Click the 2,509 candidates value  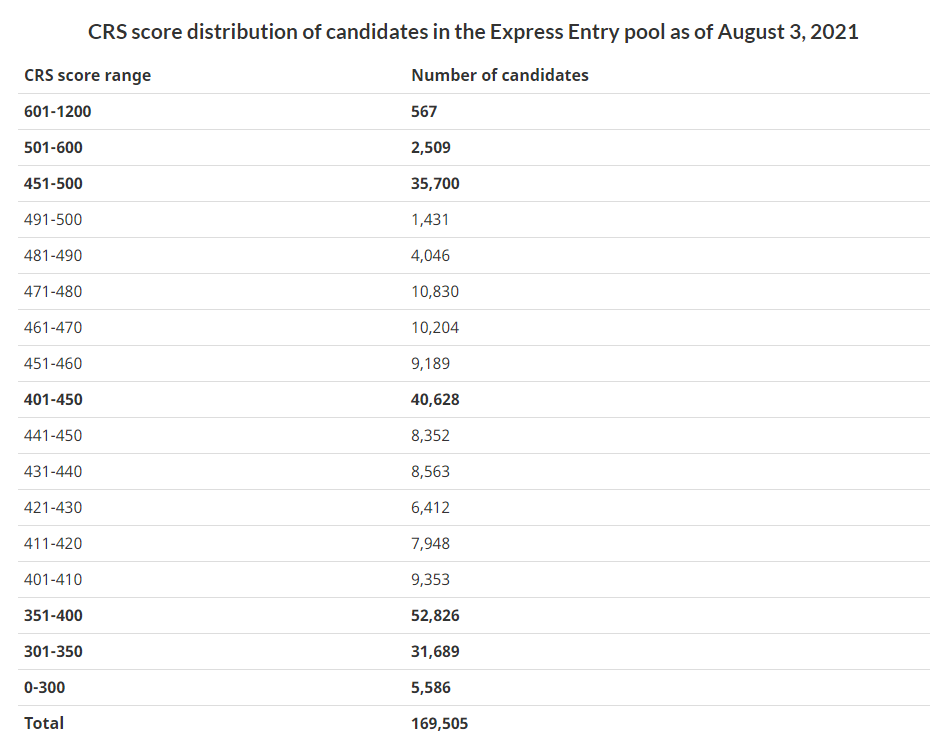click(431, 147)
